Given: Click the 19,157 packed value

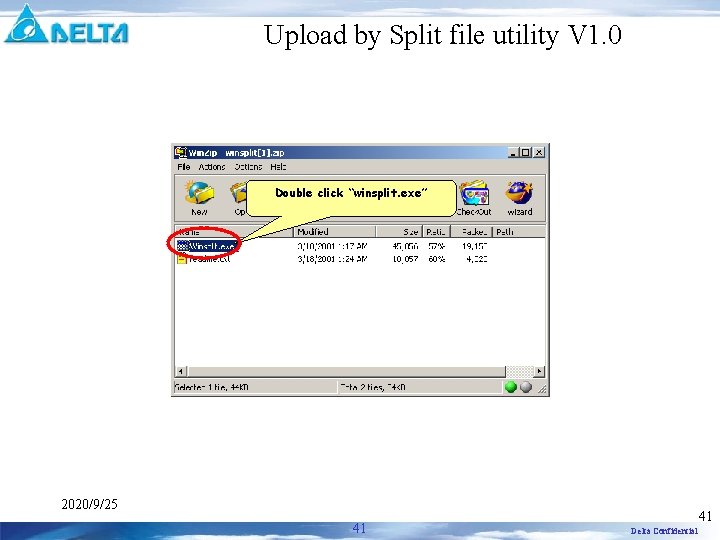Looking at the screenshot, I should [474, 246].
